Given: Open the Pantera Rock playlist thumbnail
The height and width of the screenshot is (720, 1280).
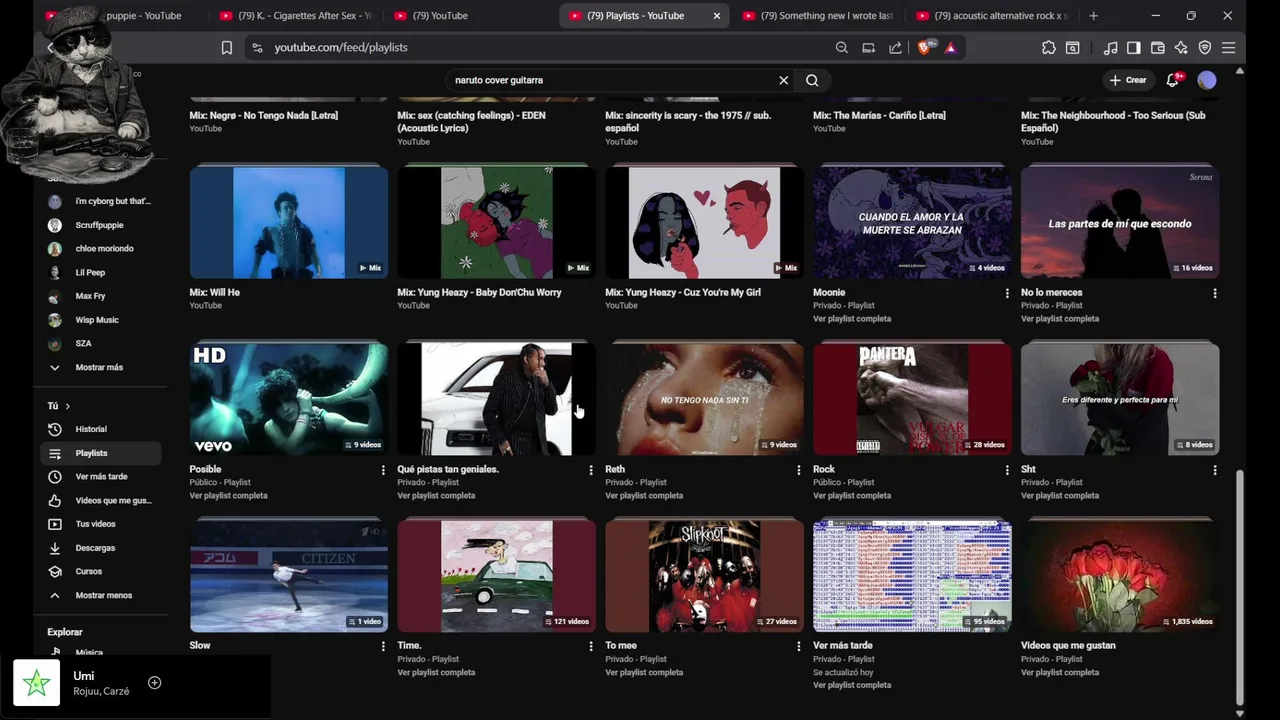Looking at the screenshot, I should [x=912, y=399].
